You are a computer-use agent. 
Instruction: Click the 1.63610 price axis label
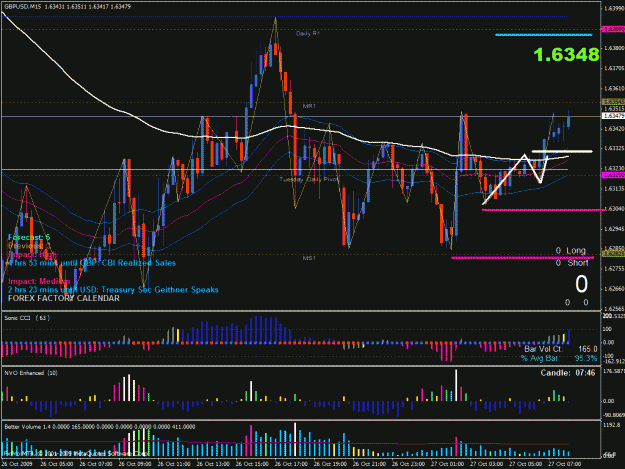[614, 88]
